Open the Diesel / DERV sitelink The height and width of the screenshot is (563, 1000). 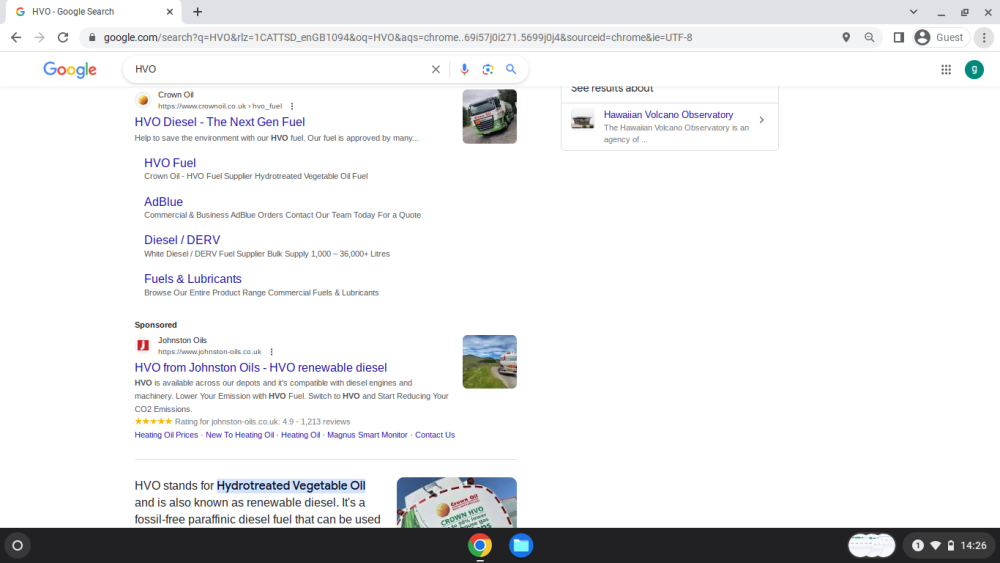click(182, 240)
